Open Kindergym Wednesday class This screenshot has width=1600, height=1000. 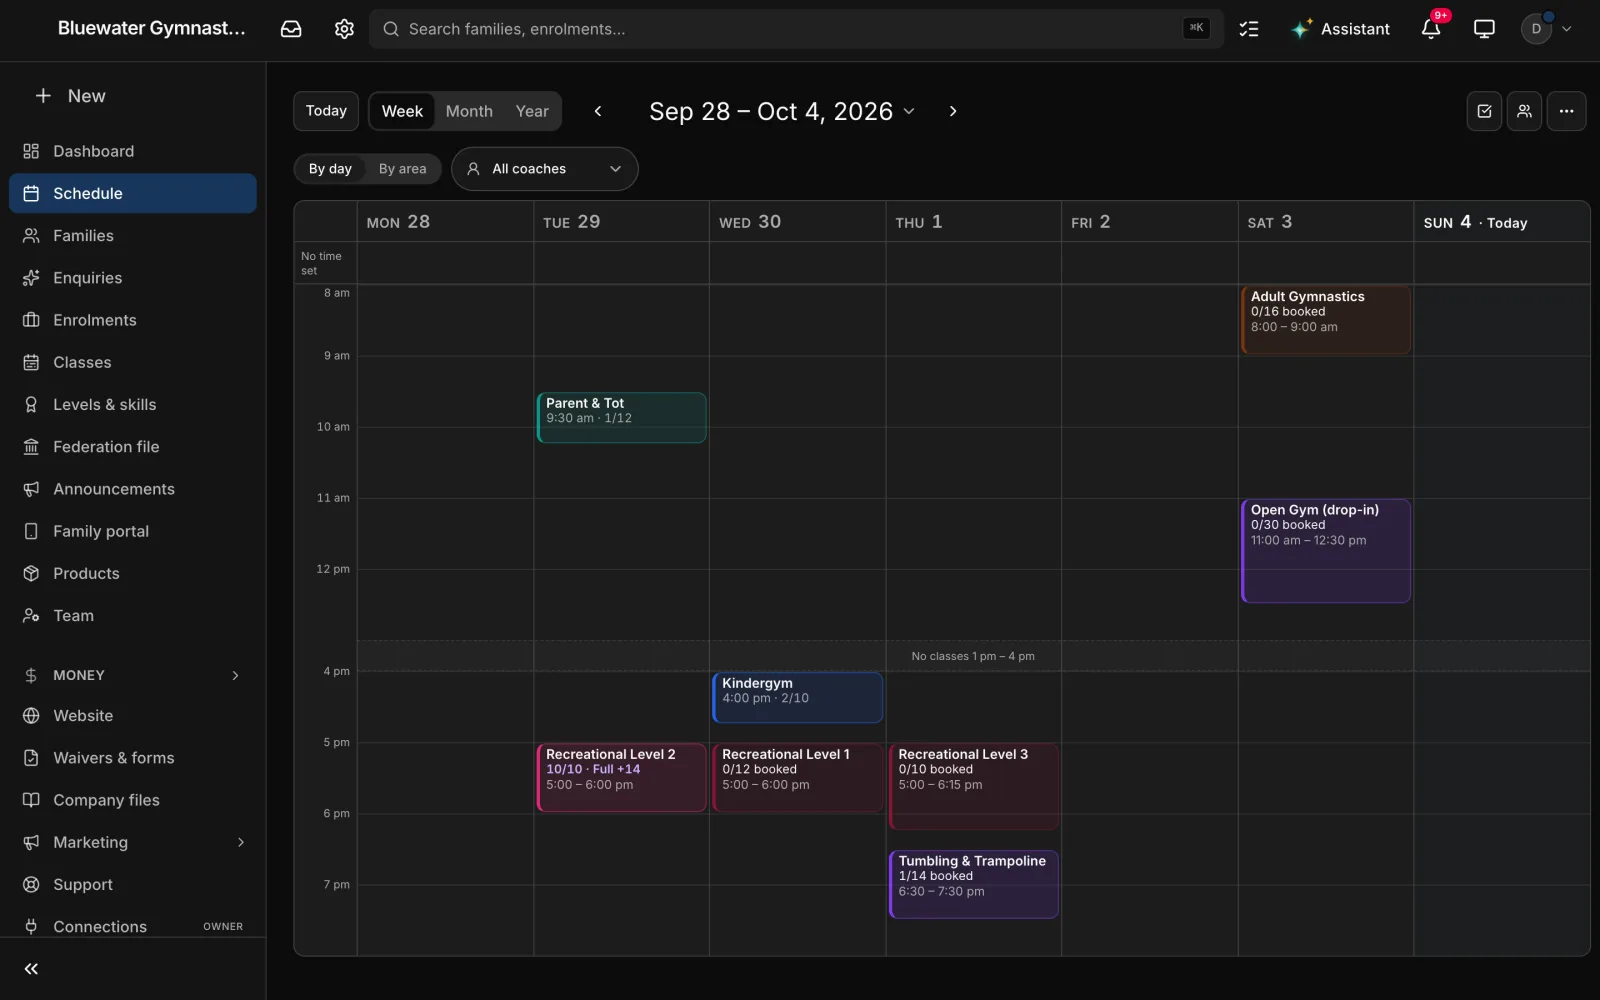click(798, 697)
